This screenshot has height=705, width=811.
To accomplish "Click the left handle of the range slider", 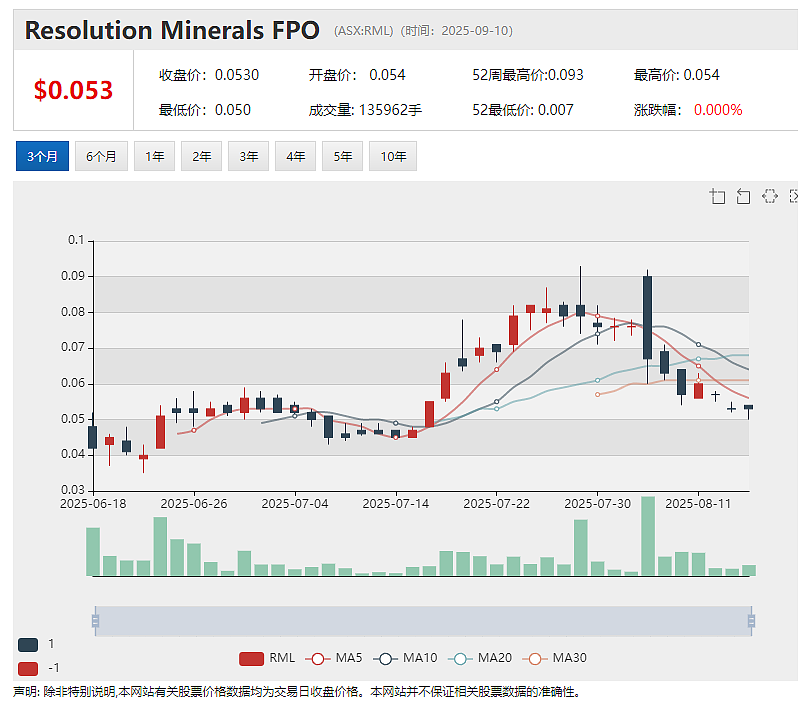I will point(95,621).
